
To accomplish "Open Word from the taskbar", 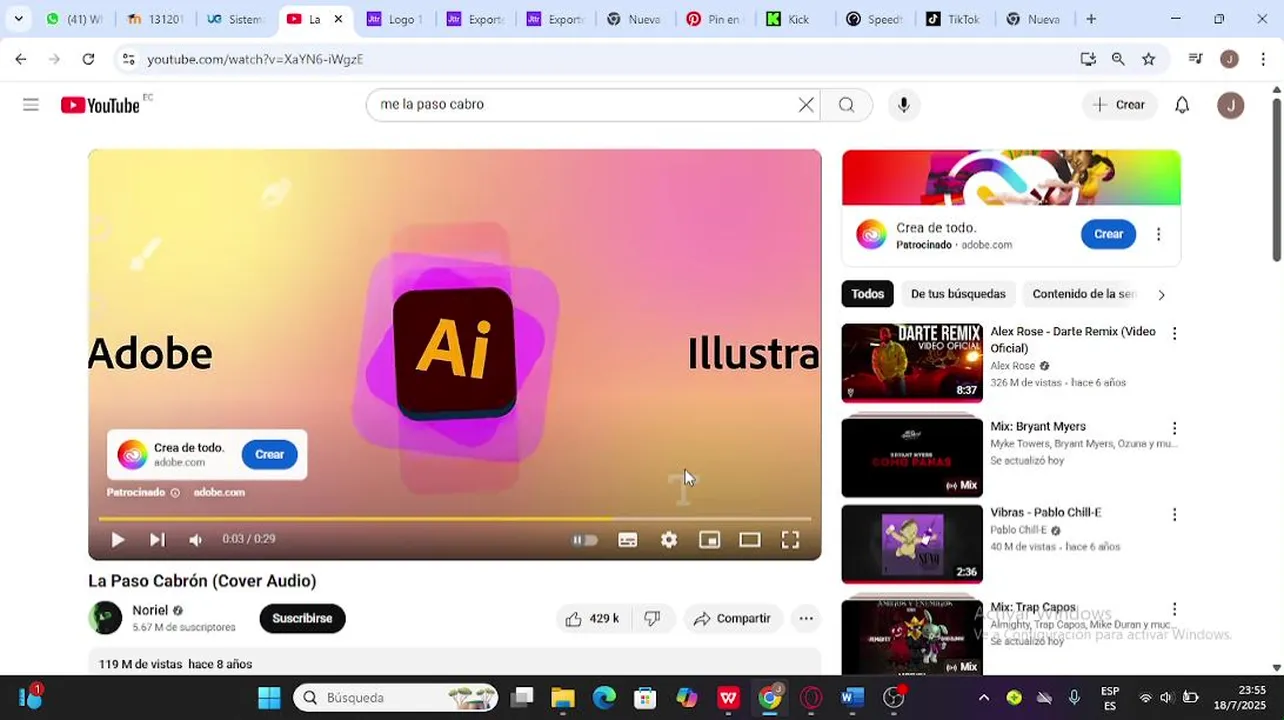I will click(852, 697).
